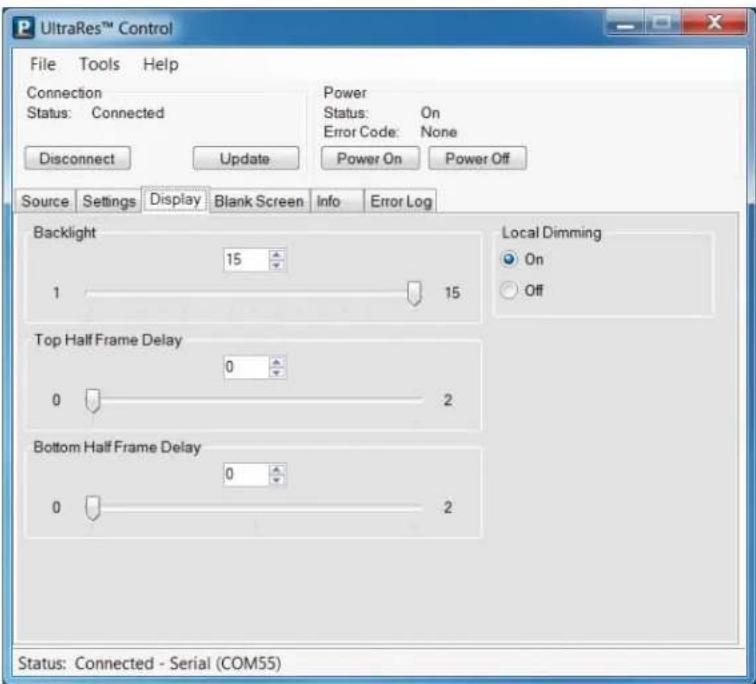Click the Power On button

370,158
